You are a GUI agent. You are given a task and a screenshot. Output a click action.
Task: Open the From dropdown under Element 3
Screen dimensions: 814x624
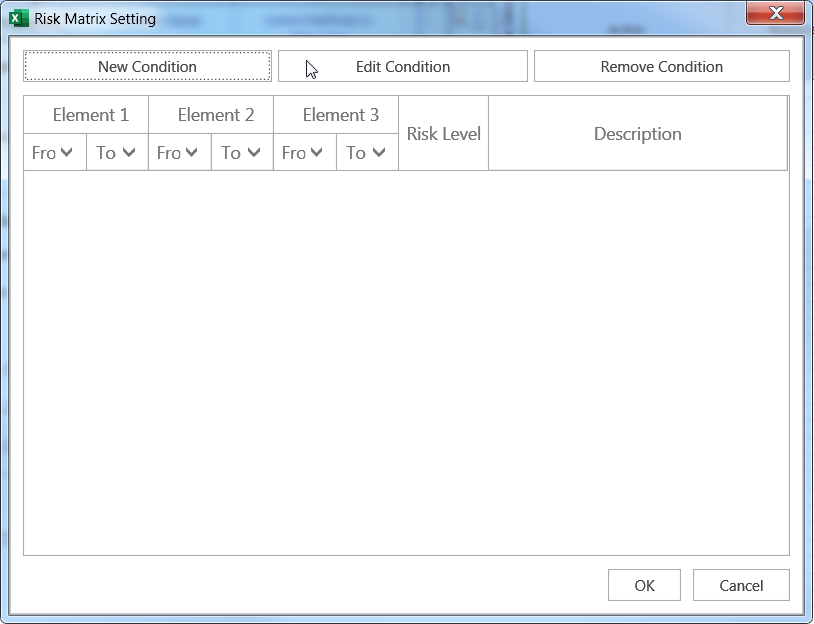(317, 153)
